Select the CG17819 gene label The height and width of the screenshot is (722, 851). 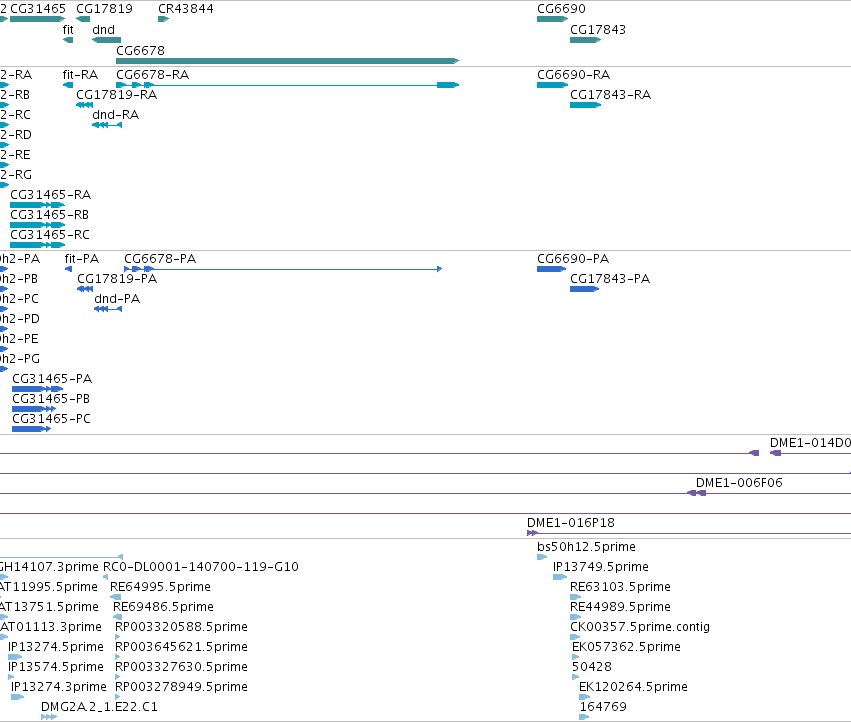(x=104, y=9)
